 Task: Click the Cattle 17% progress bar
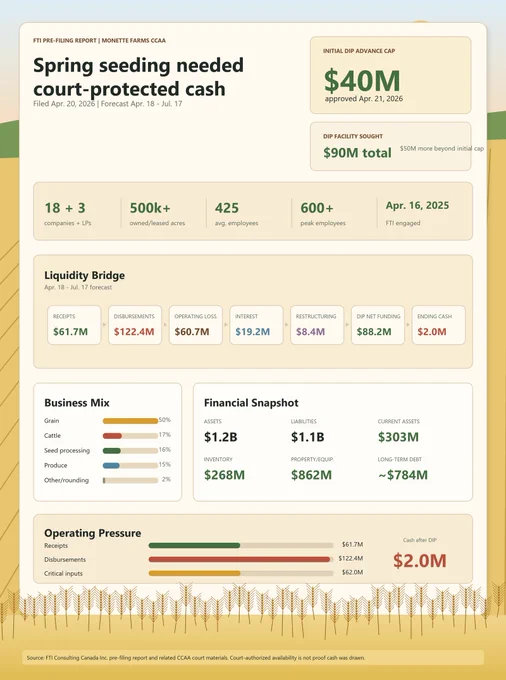click(130, 436)
